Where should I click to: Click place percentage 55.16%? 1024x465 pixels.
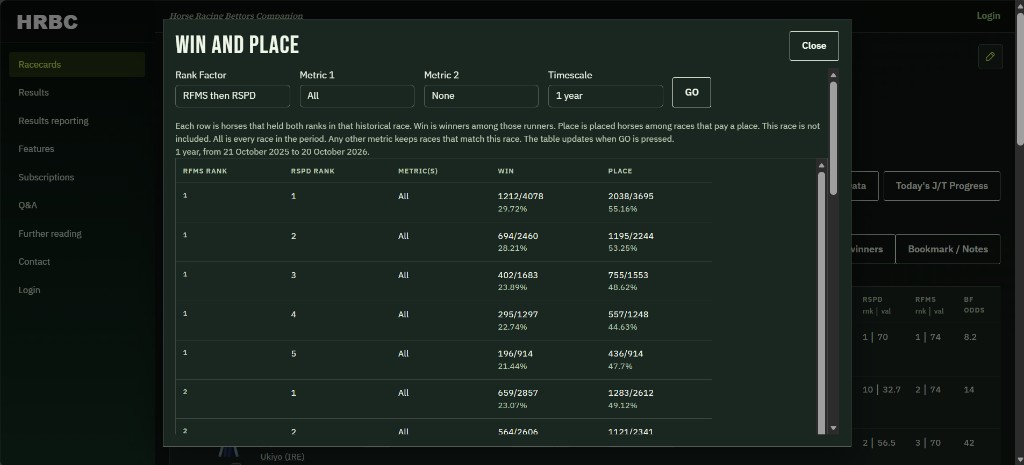[623, 209]
